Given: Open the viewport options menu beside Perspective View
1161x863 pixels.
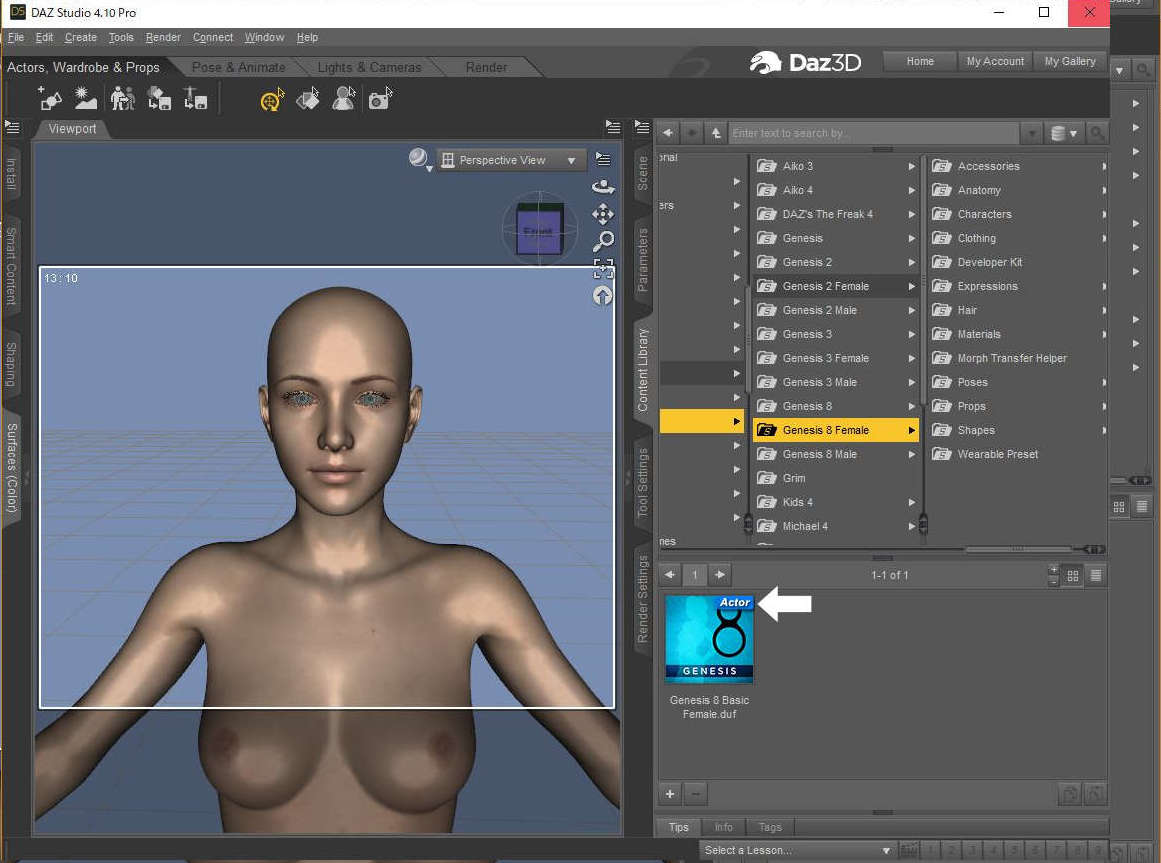Looking at the screenshot, I should [x=603, y=160].
